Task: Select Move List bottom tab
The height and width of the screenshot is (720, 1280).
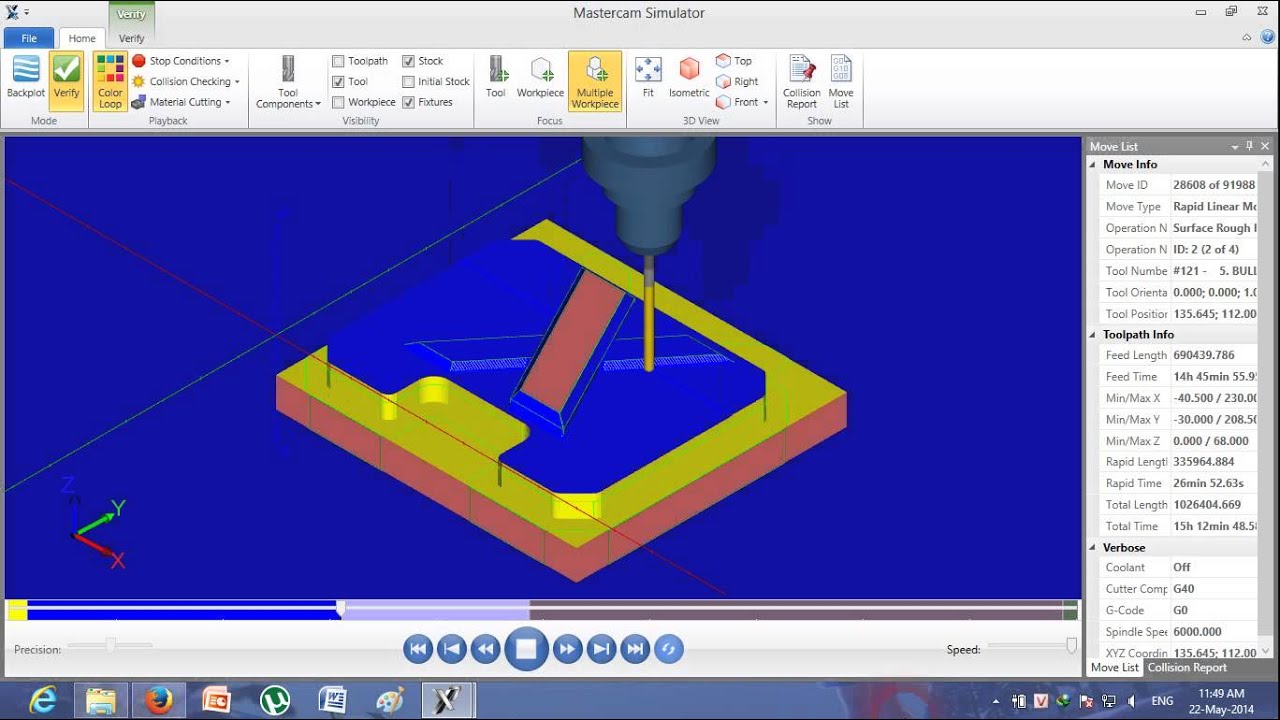Action: [x=1114, y=667]
